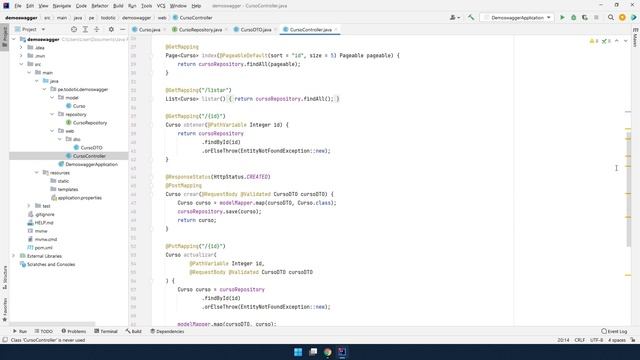Open the Terminal tool window

106,331
